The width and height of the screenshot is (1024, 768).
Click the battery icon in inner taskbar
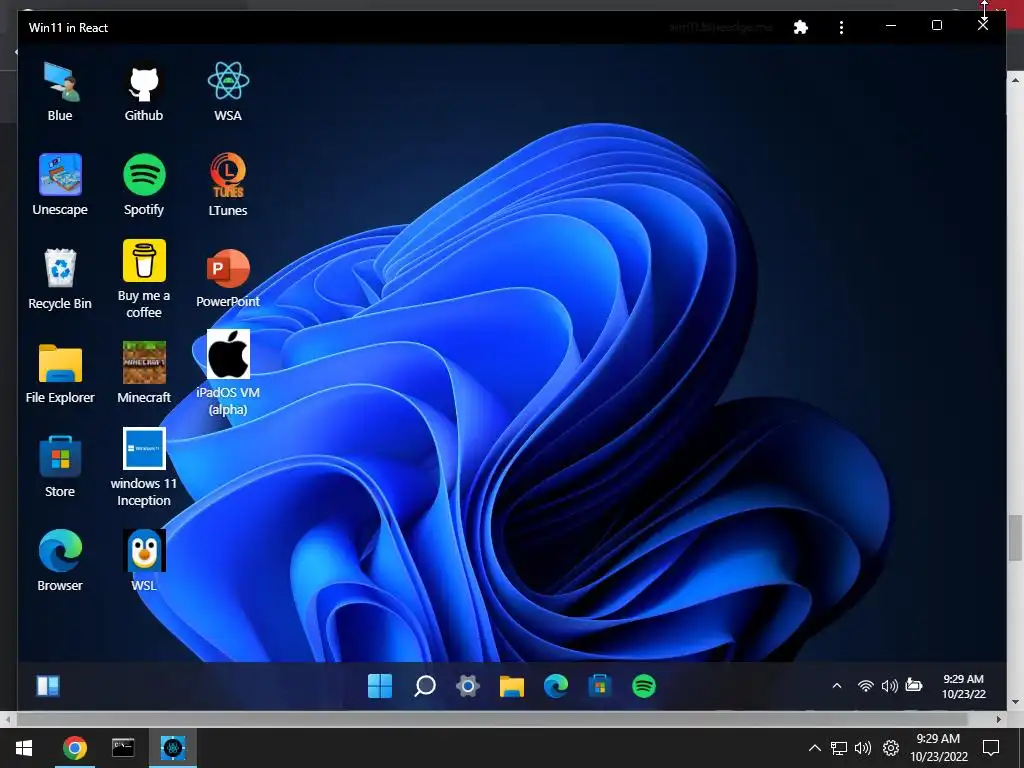click(914, 685)
